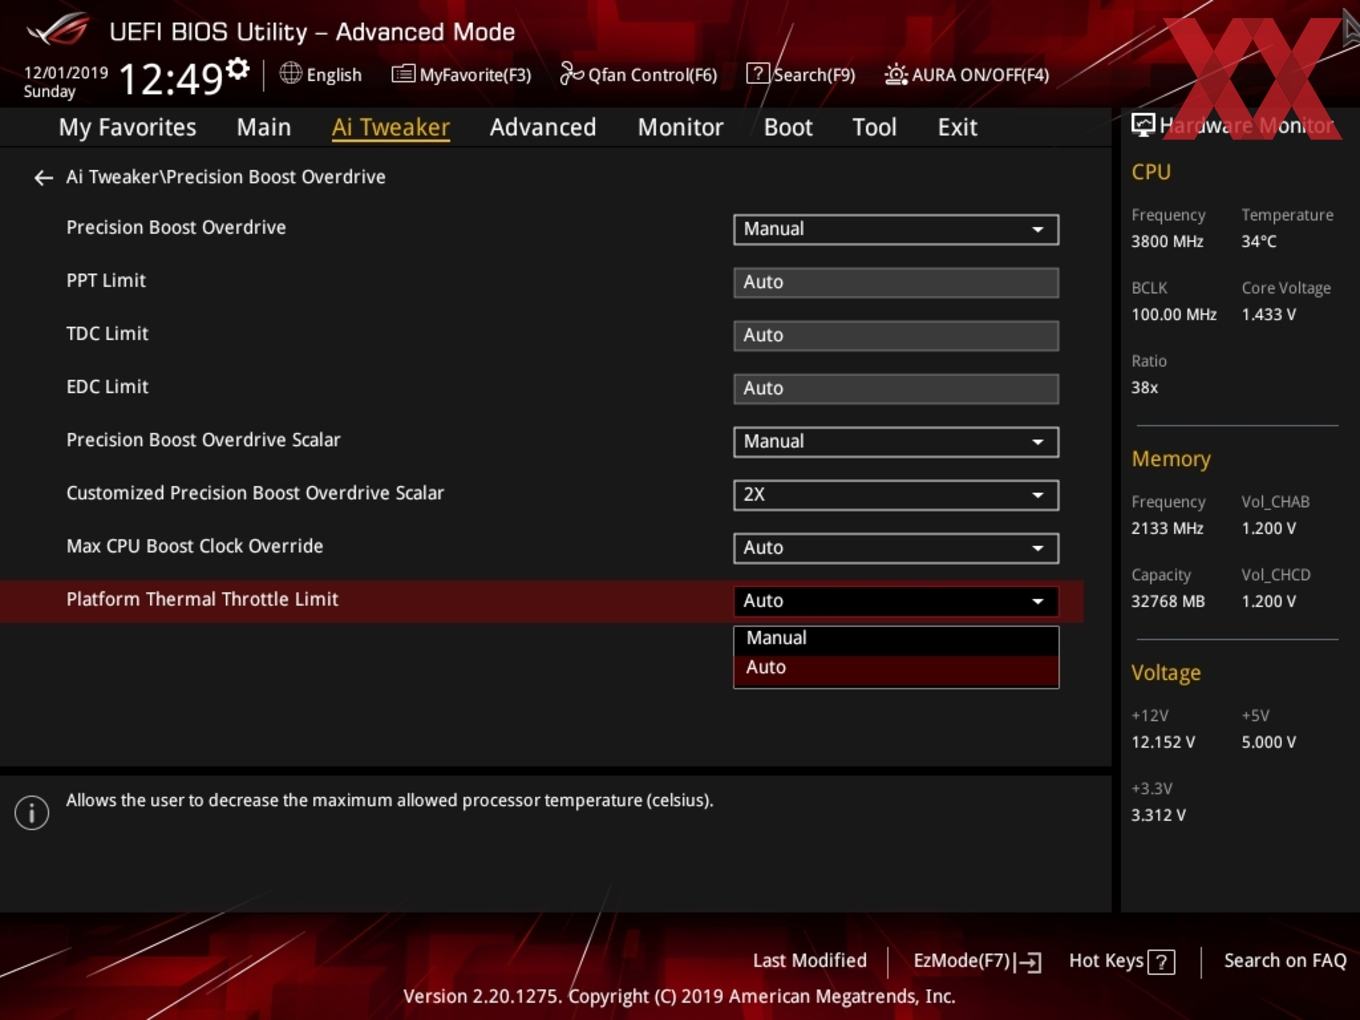Image resolution: width=1360 pixels, height=1020 pixels.
Task: Click the Hot Keys question box icon
Action: coord(1161,962)
